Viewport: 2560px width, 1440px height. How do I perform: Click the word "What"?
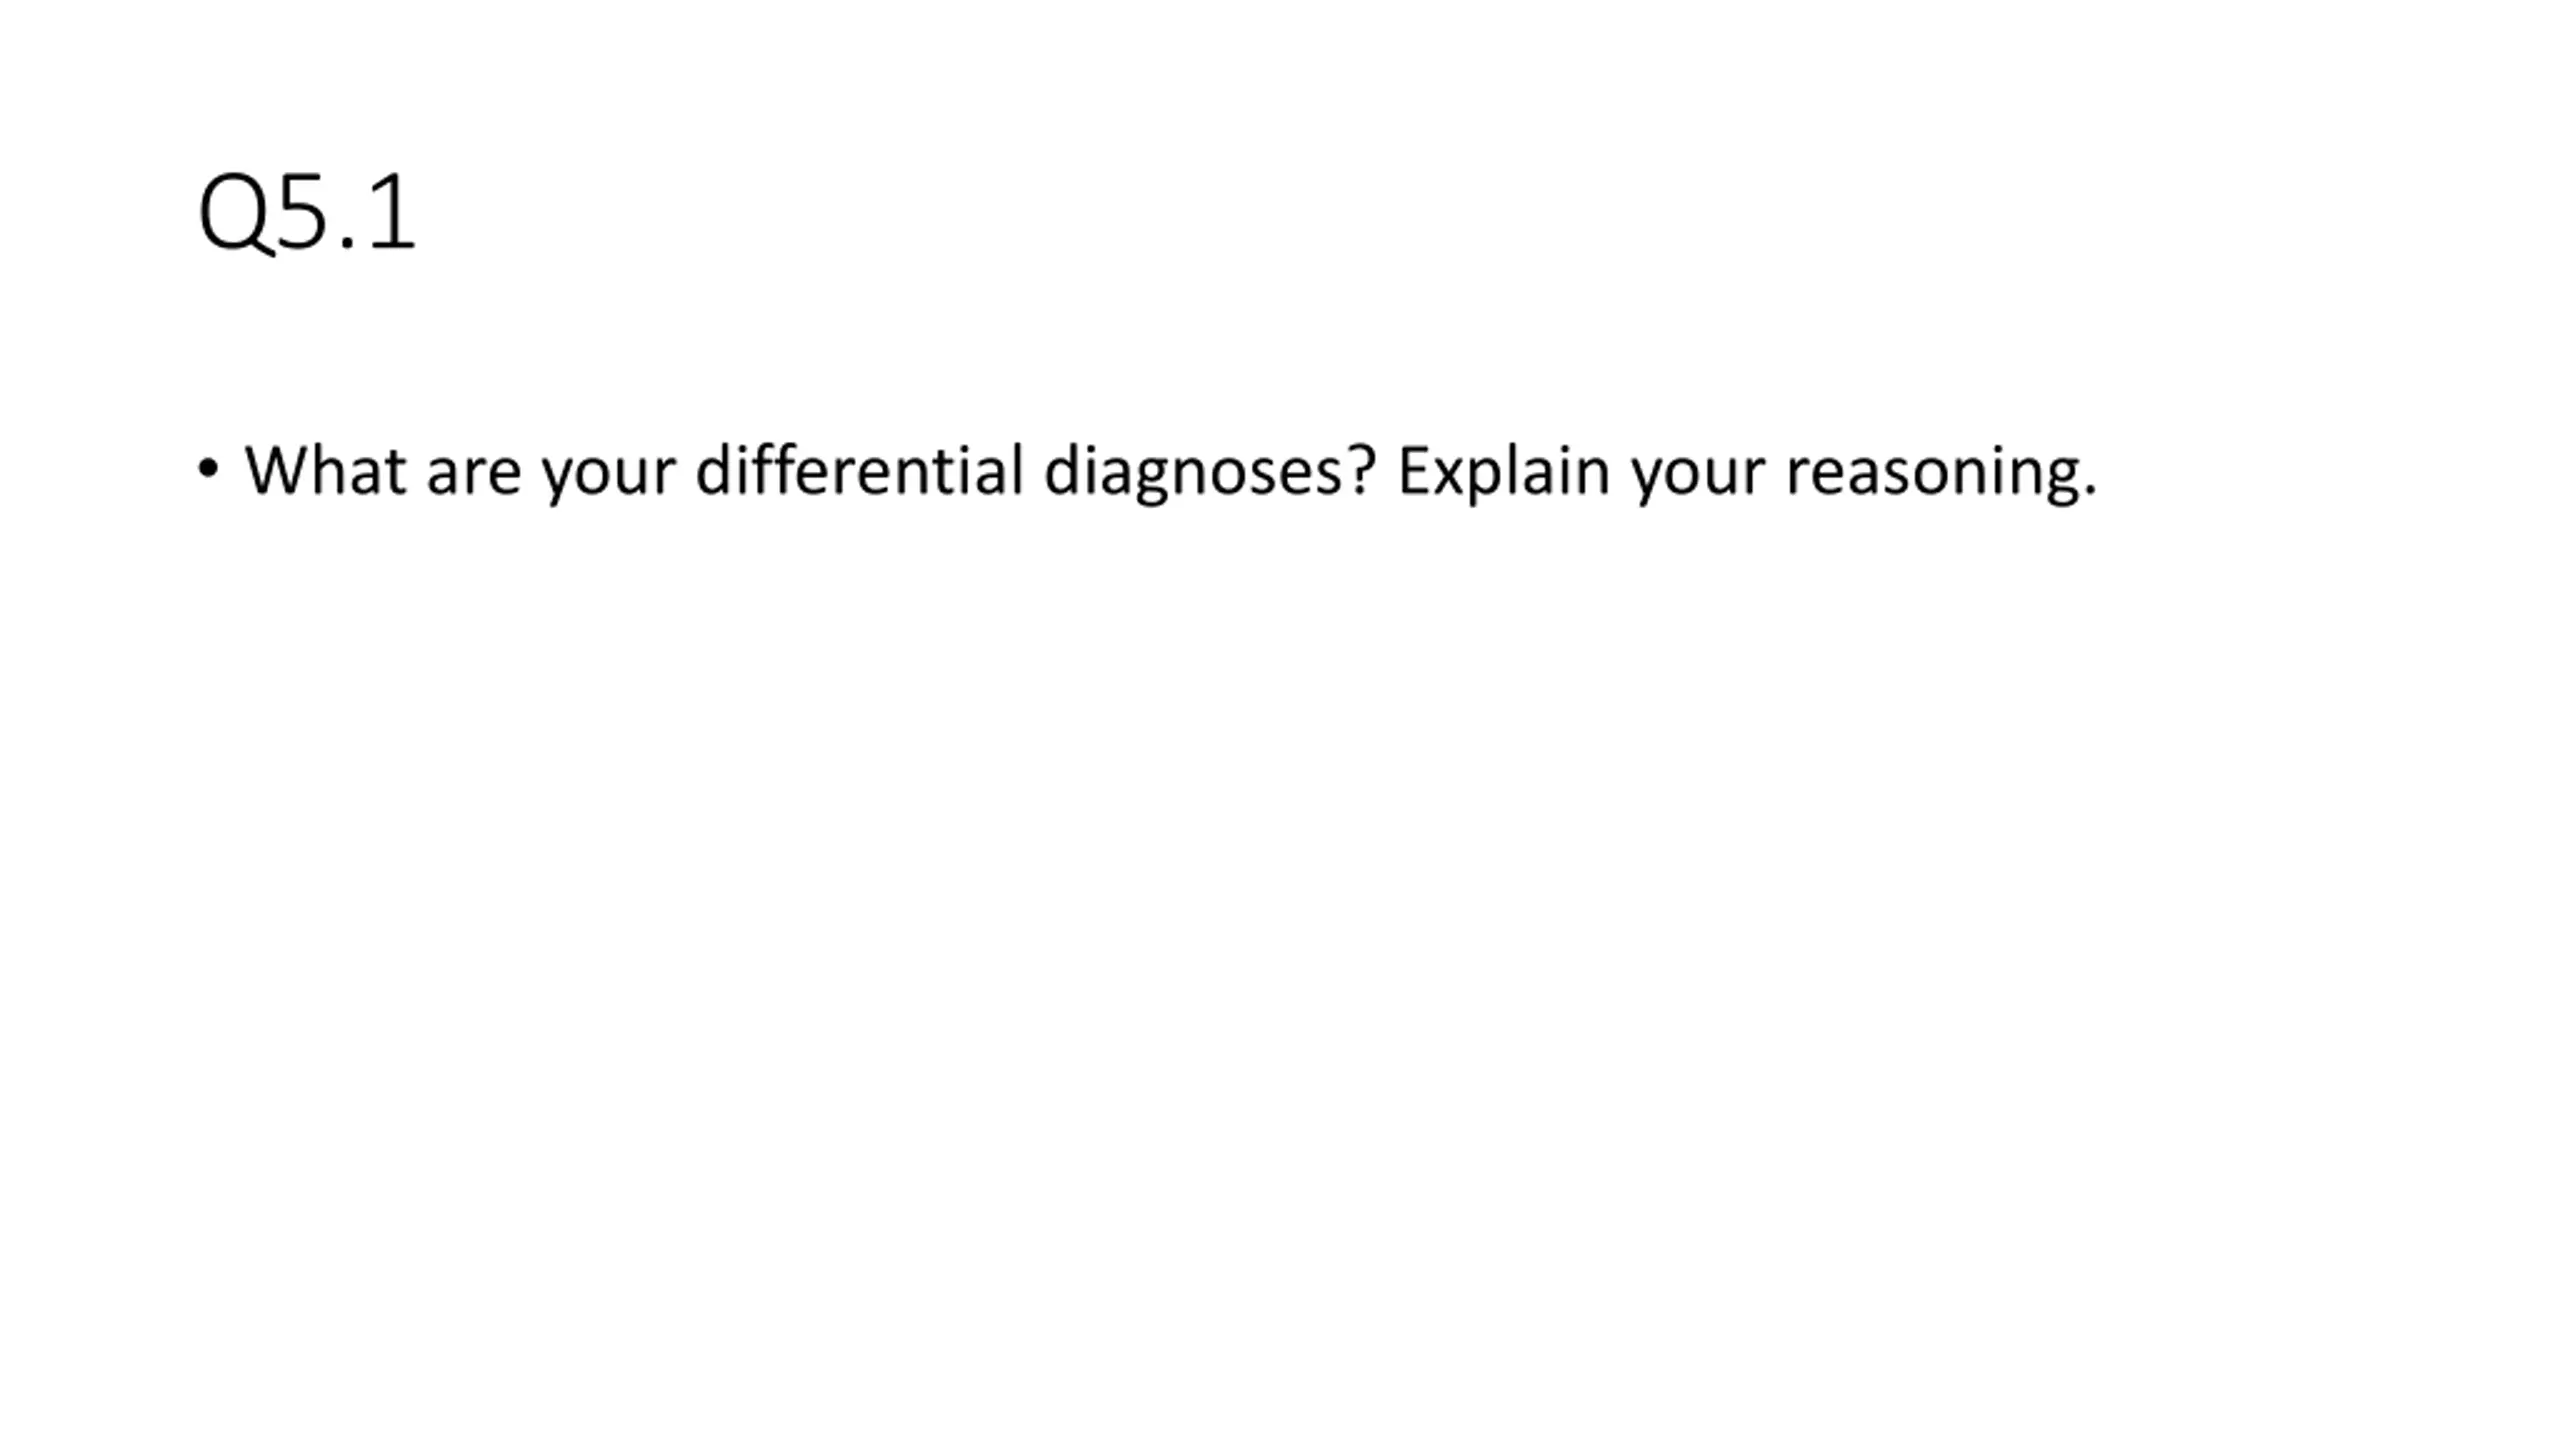click(325, 470)
